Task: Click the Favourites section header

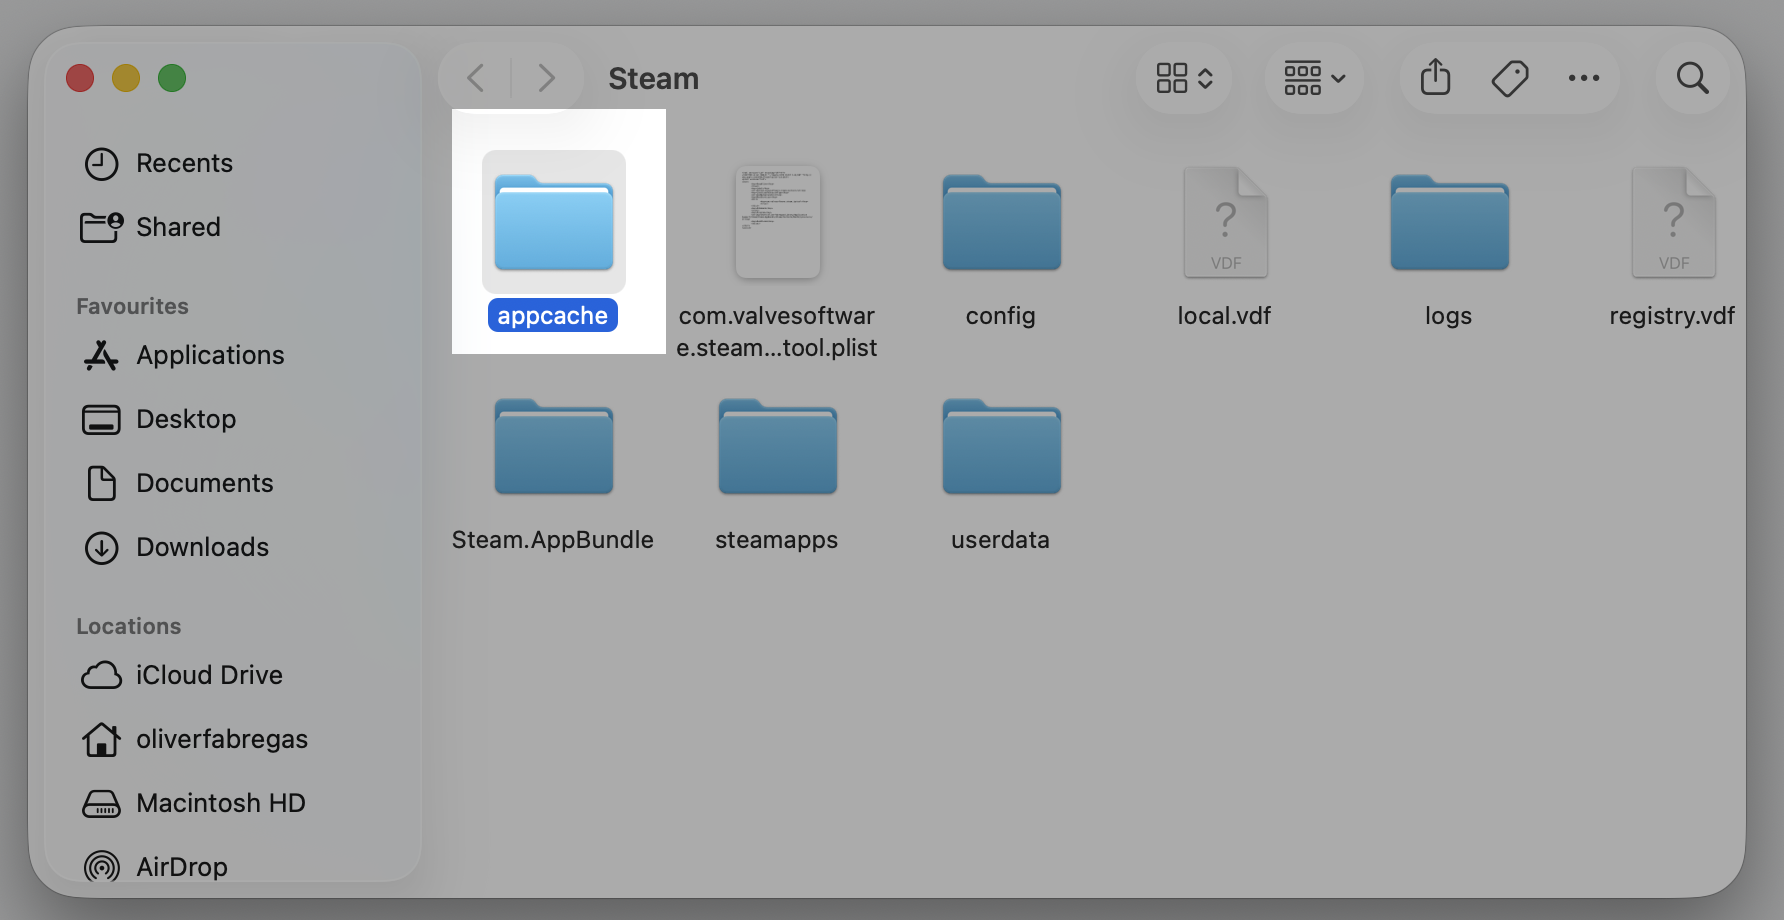Action: (x=132, y=306)
